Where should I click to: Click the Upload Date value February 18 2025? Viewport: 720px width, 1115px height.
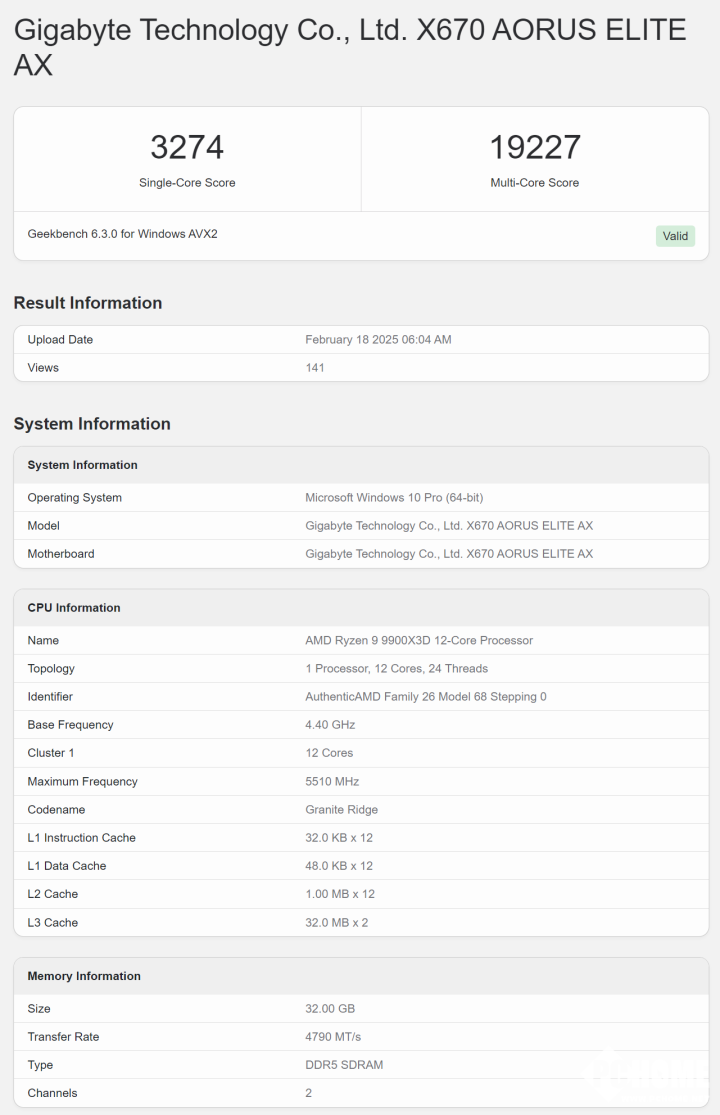click(378, 340)
